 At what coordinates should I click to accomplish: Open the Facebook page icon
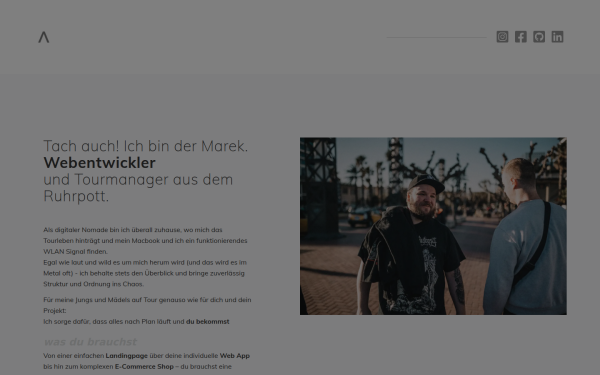click(521, 37)
